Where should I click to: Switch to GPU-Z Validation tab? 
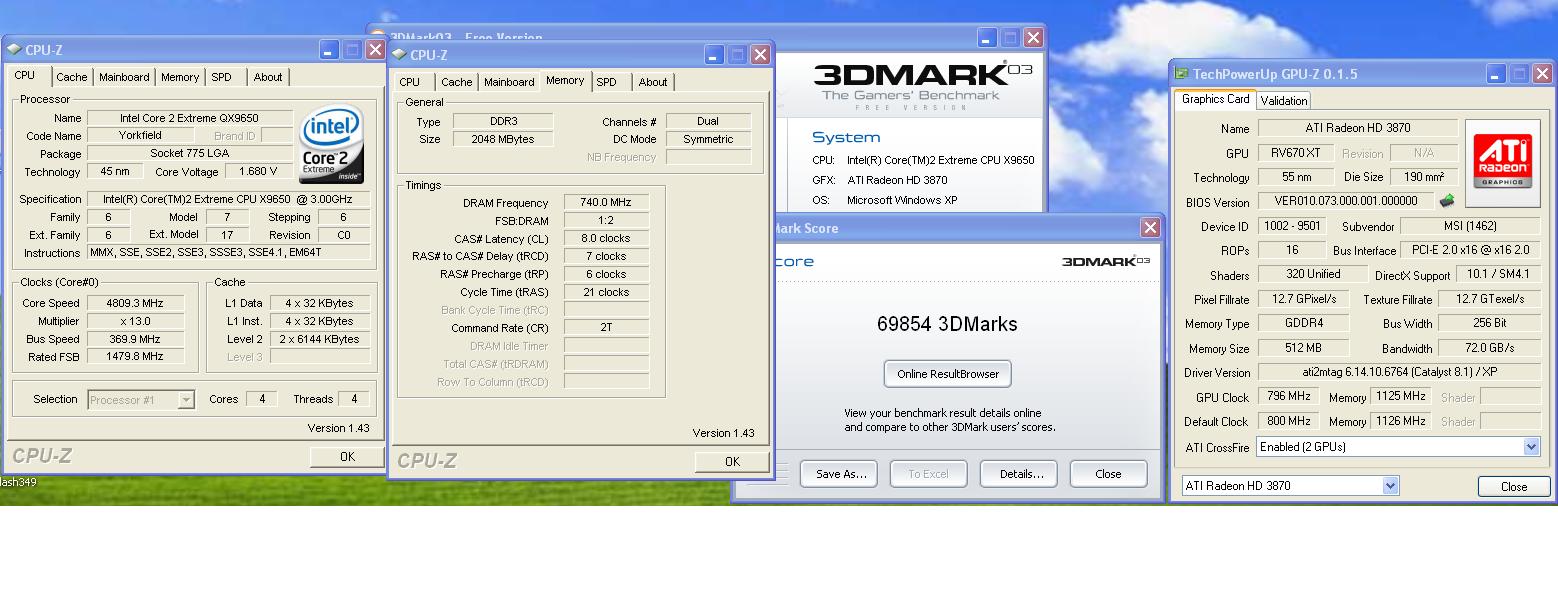pos(1283,100)
